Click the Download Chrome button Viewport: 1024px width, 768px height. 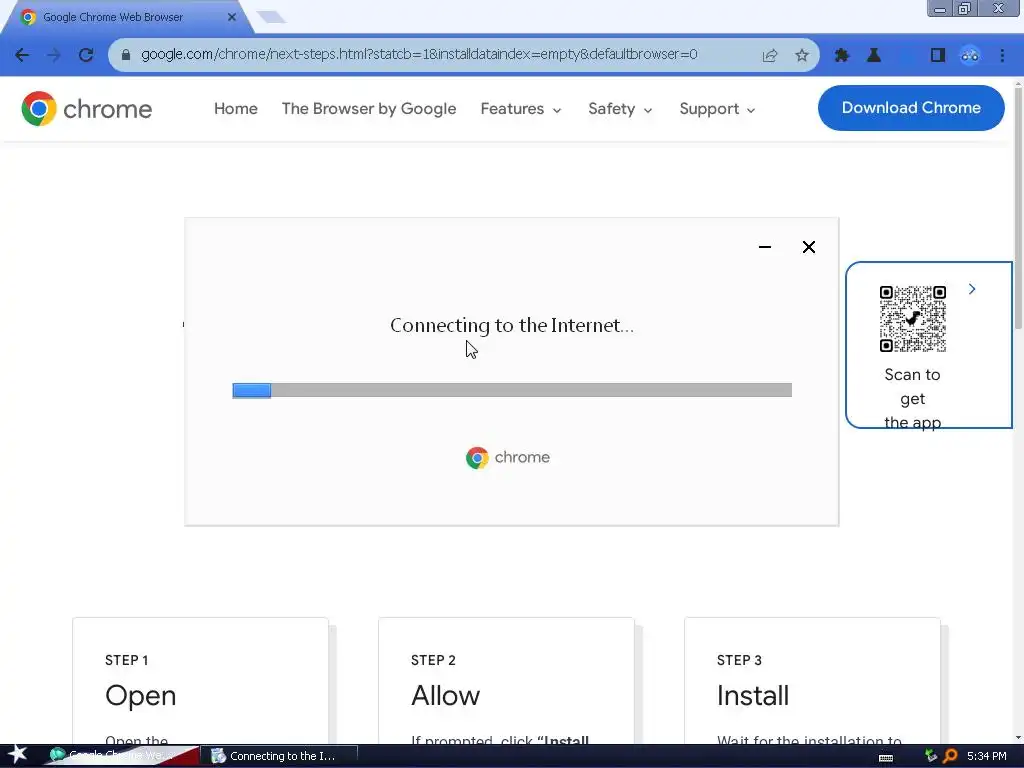(x=911, y=108)
